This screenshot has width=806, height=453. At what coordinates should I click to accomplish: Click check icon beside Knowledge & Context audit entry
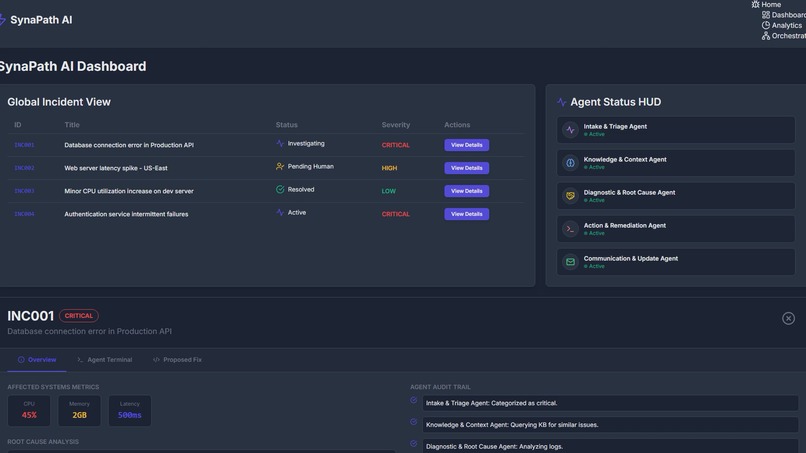click(x=413, y=422)
